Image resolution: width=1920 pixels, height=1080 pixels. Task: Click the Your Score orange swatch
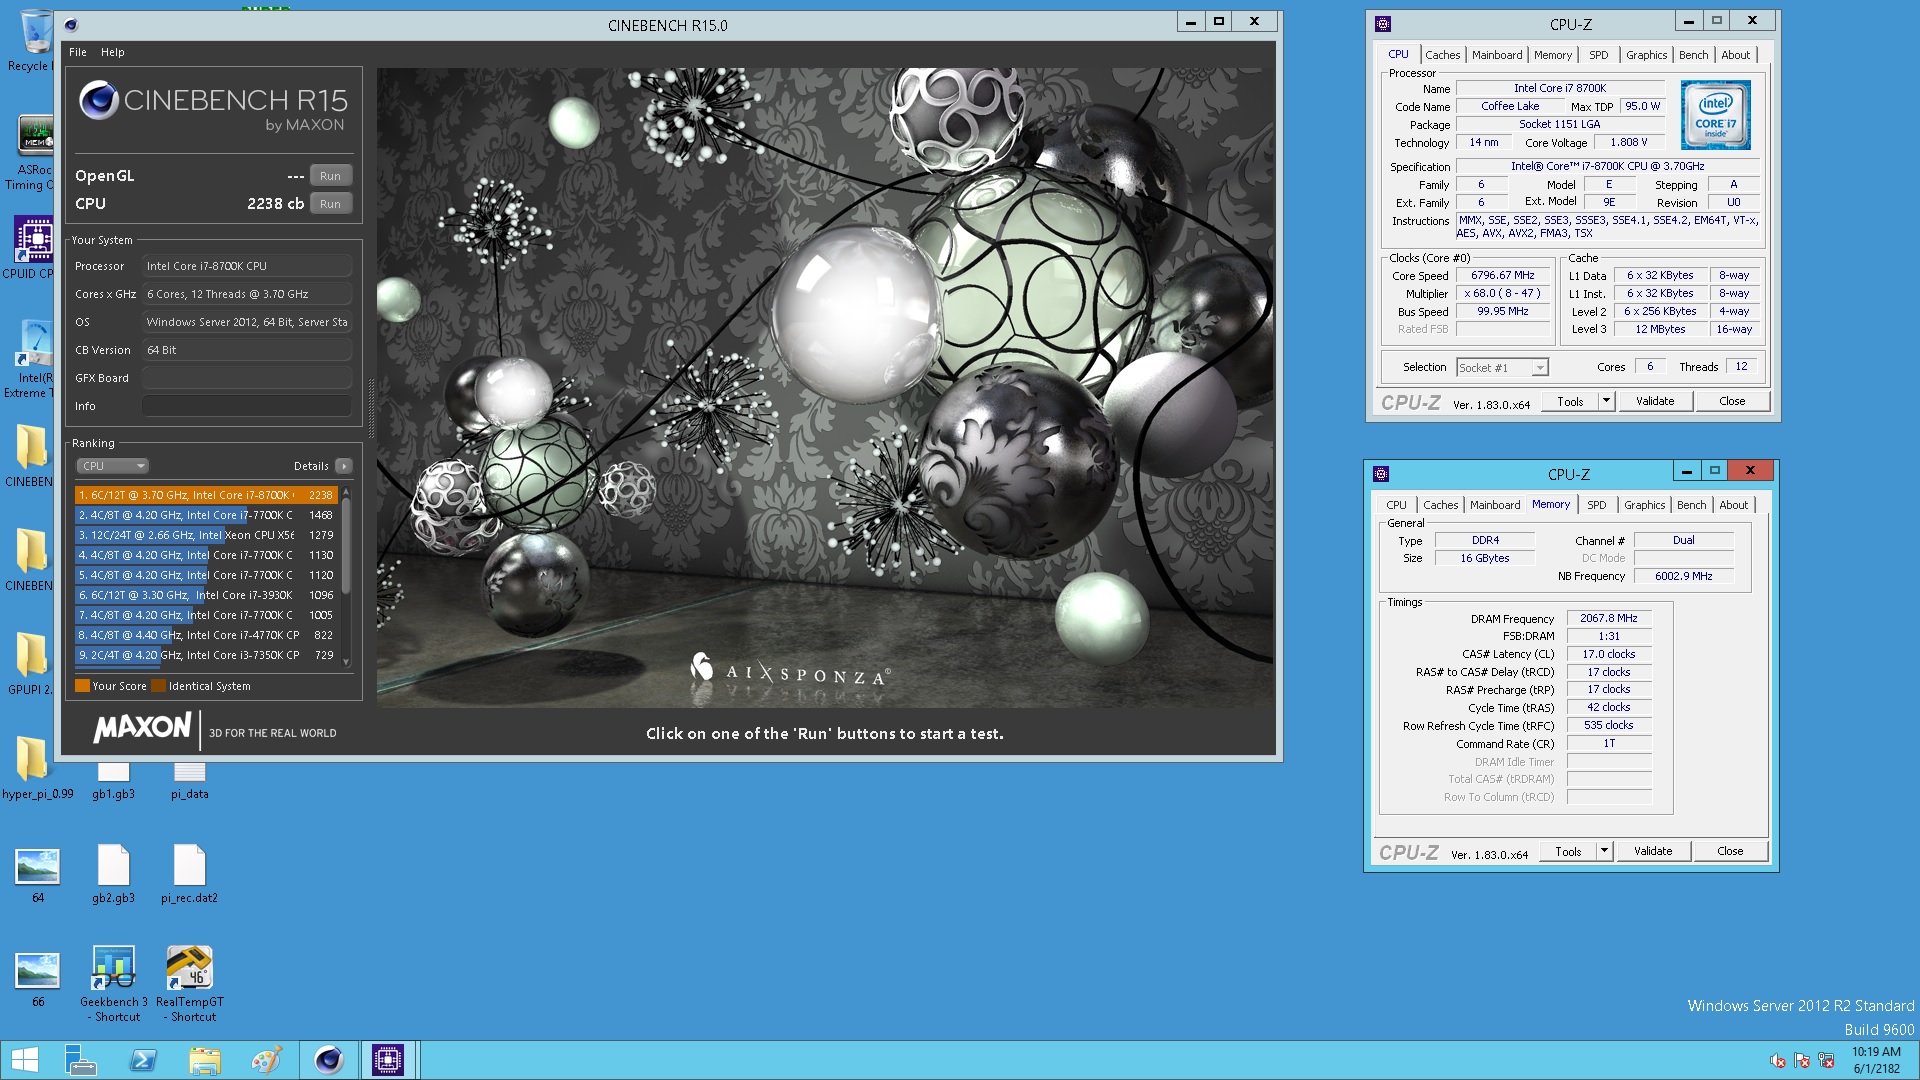82,686
